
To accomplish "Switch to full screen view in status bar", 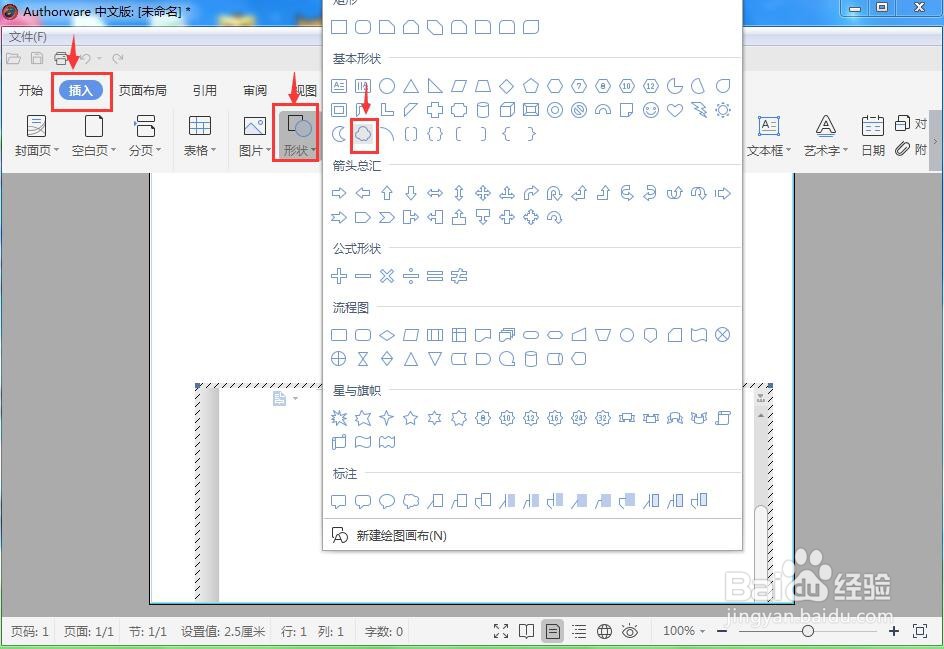I will pos(501,631).
